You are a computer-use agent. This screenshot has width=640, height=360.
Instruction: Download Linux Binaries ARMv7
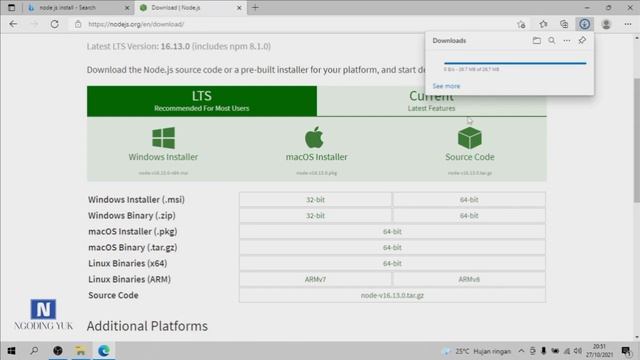tap(316, 279)
